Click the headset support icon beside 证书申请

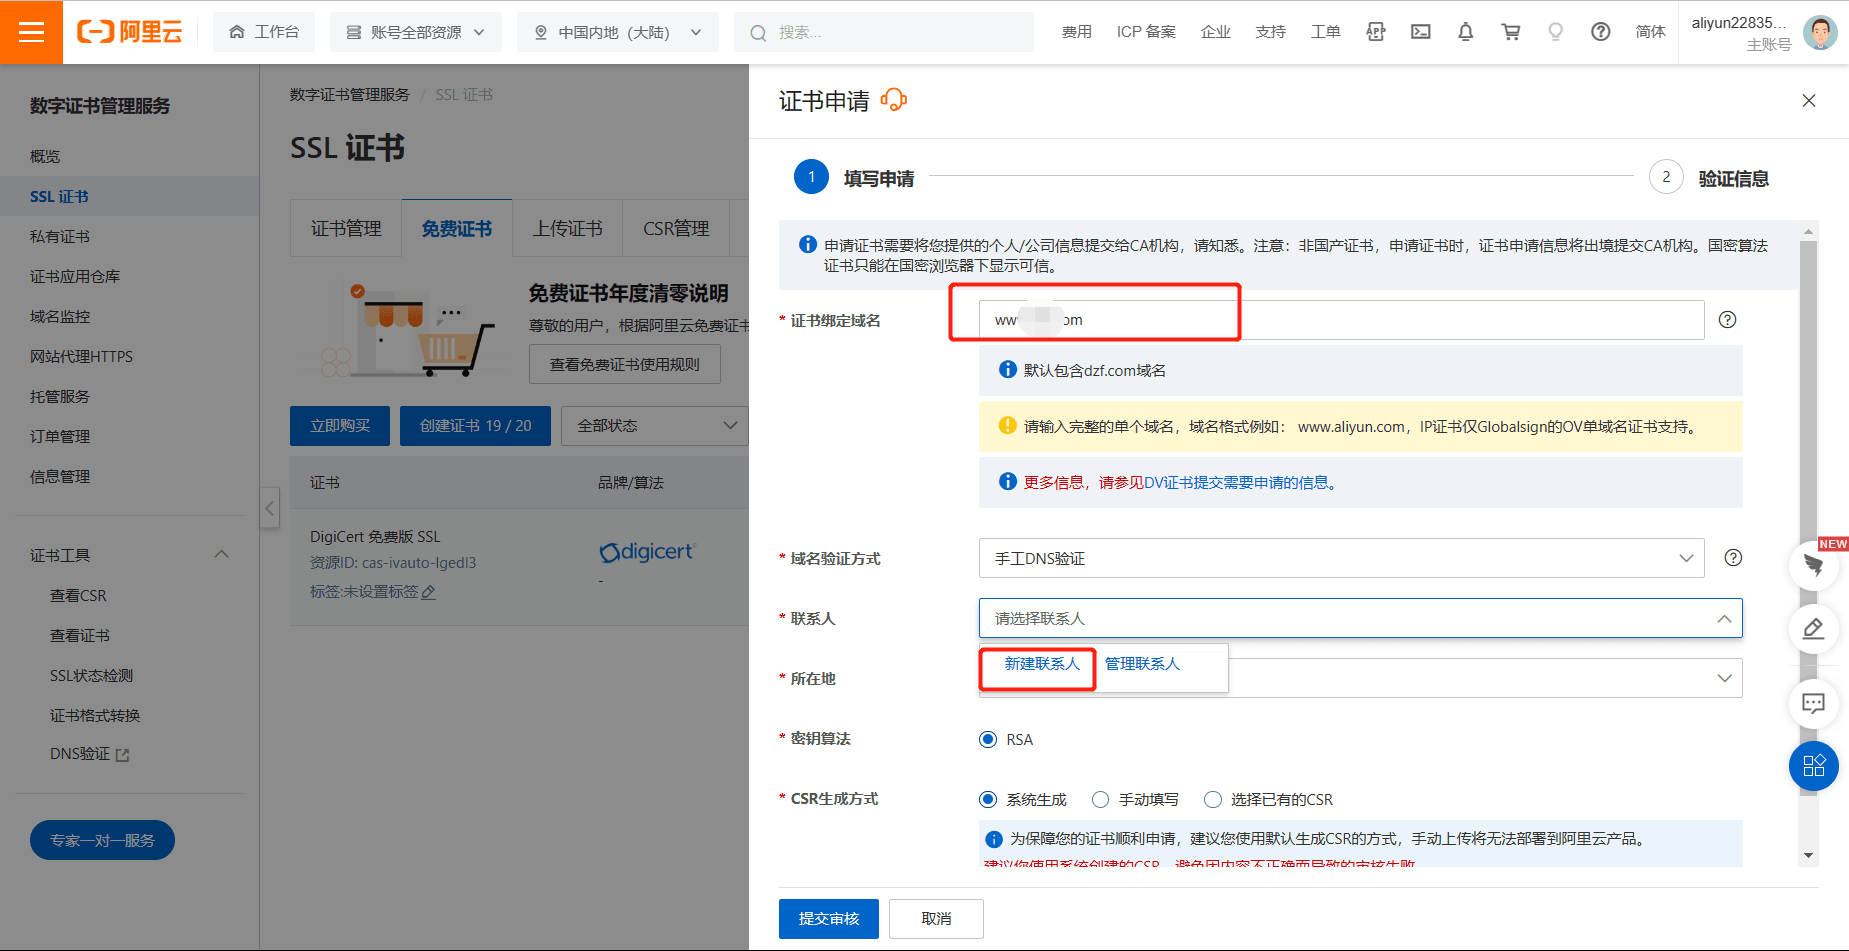point(893,100)
